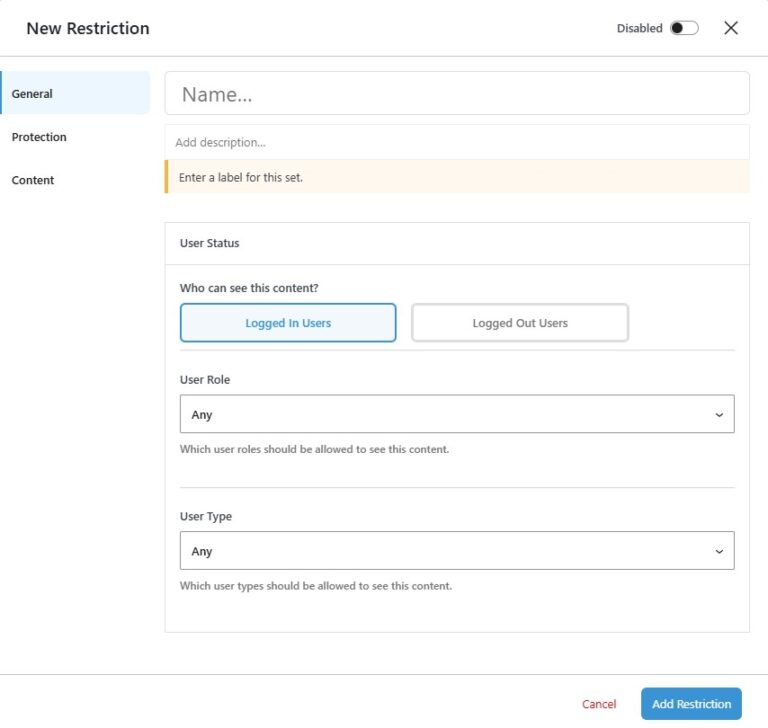
Task: Open the User Type dropdown
Action: pos(456,551)
